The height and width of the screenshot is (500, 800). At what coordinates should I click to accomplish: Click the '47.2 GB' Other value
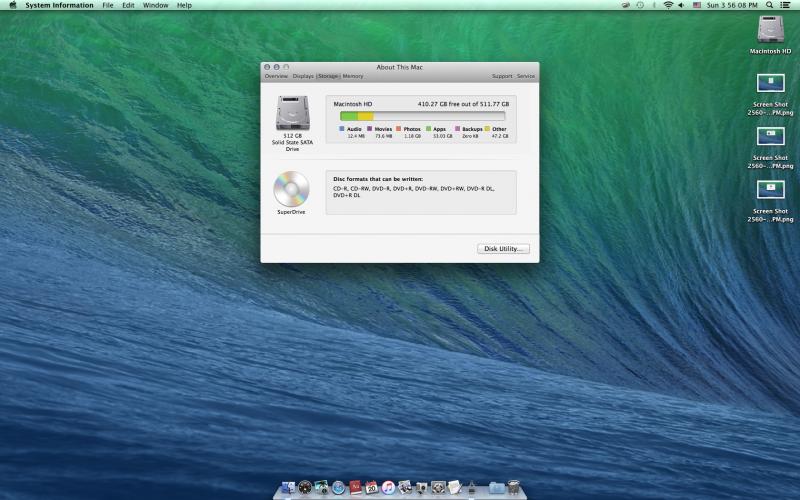tap(500, 136)
